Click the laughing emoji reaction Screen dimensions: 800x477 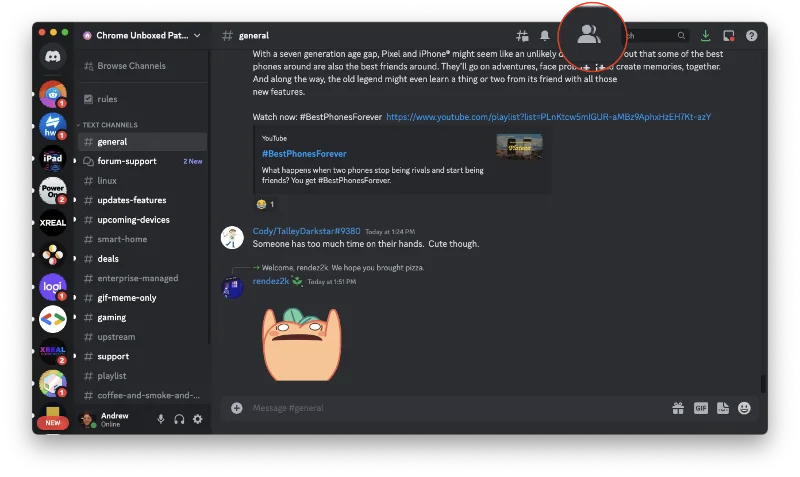[265, 204]
